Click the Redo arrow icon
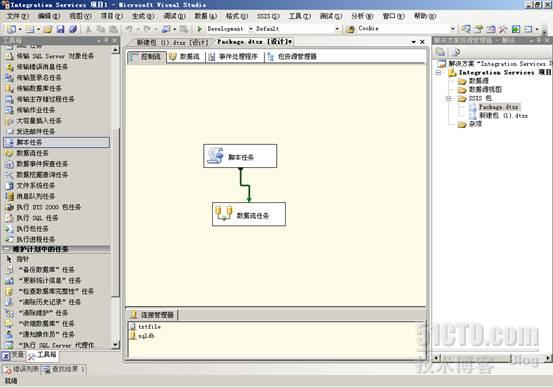 click(147, 29)
